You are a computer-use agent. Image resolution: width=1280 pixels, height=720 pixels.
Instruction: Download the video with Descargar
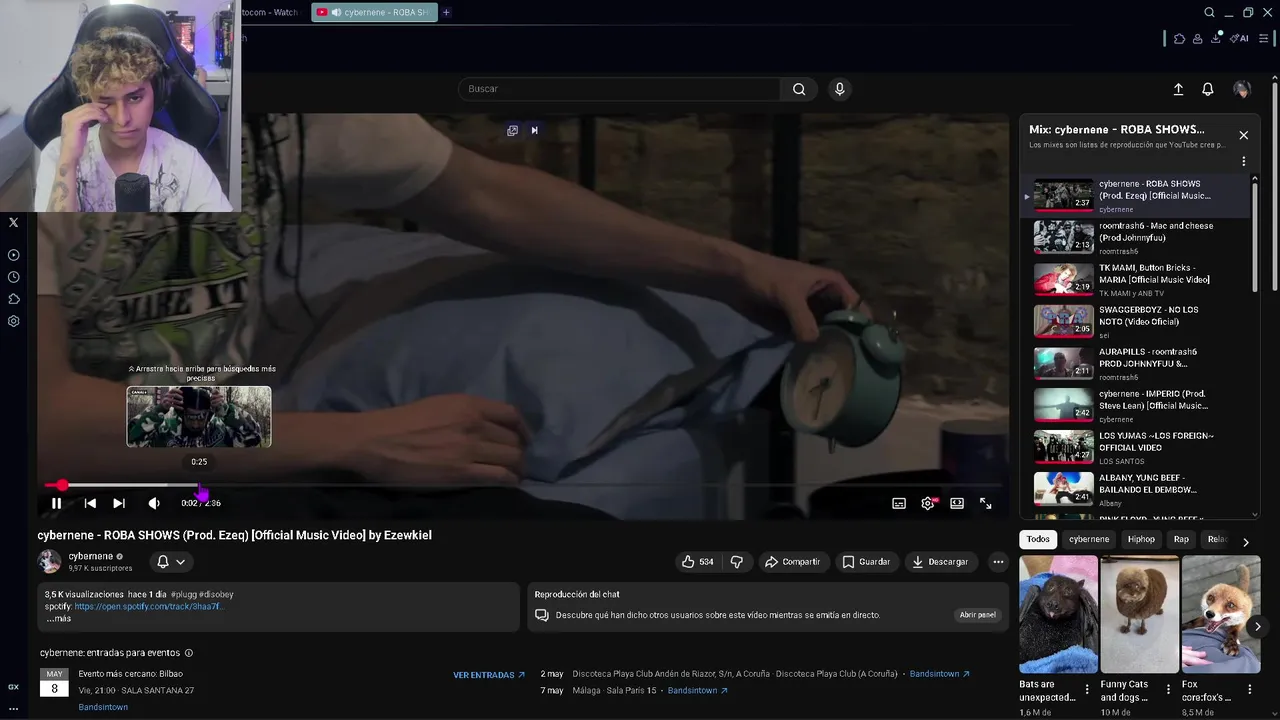(x=939, y=562)
